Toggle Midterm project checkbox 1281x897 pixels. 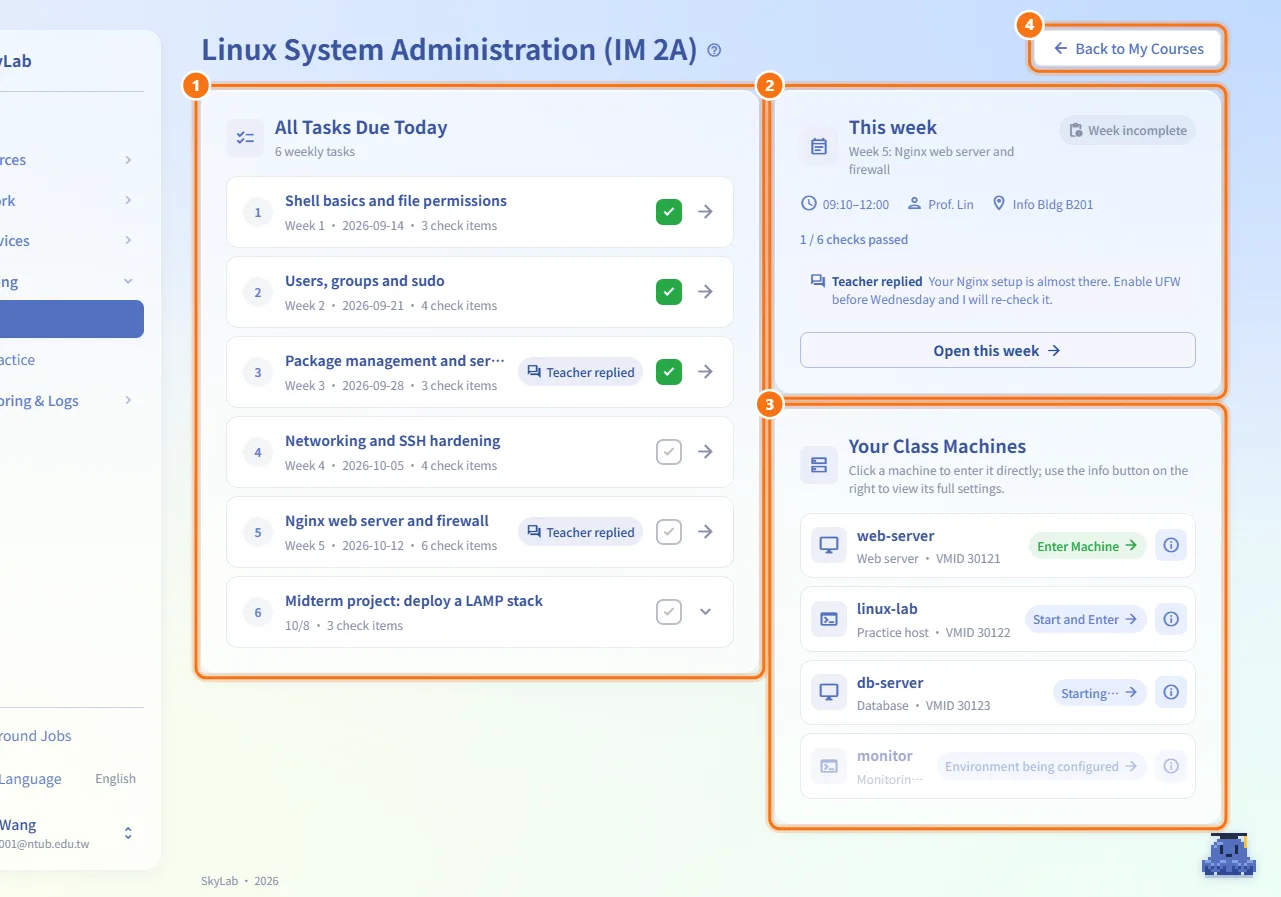(669, 612)
